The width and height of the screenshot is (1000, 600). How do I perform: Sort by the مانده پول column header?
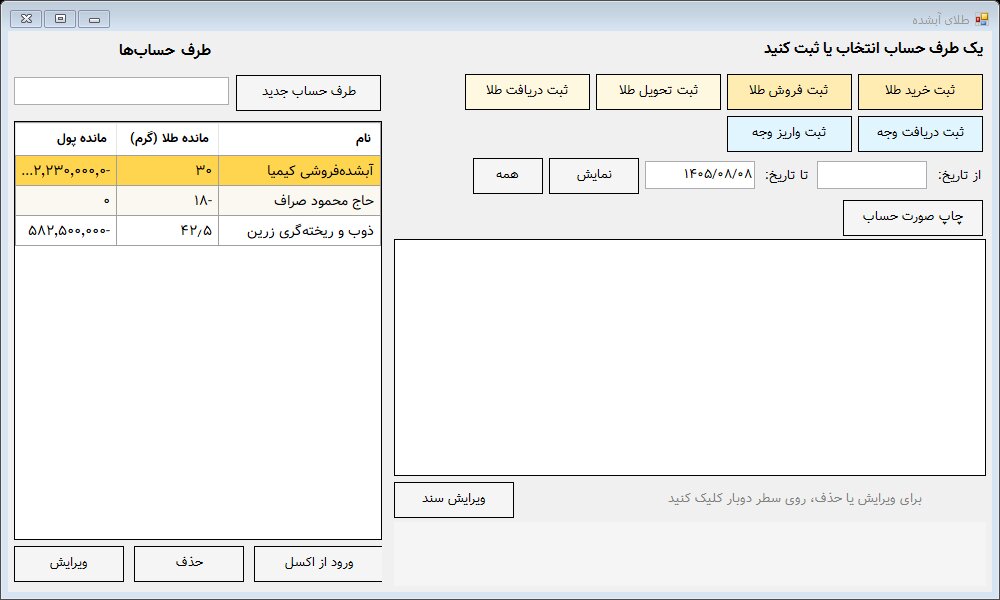(66, 138)
